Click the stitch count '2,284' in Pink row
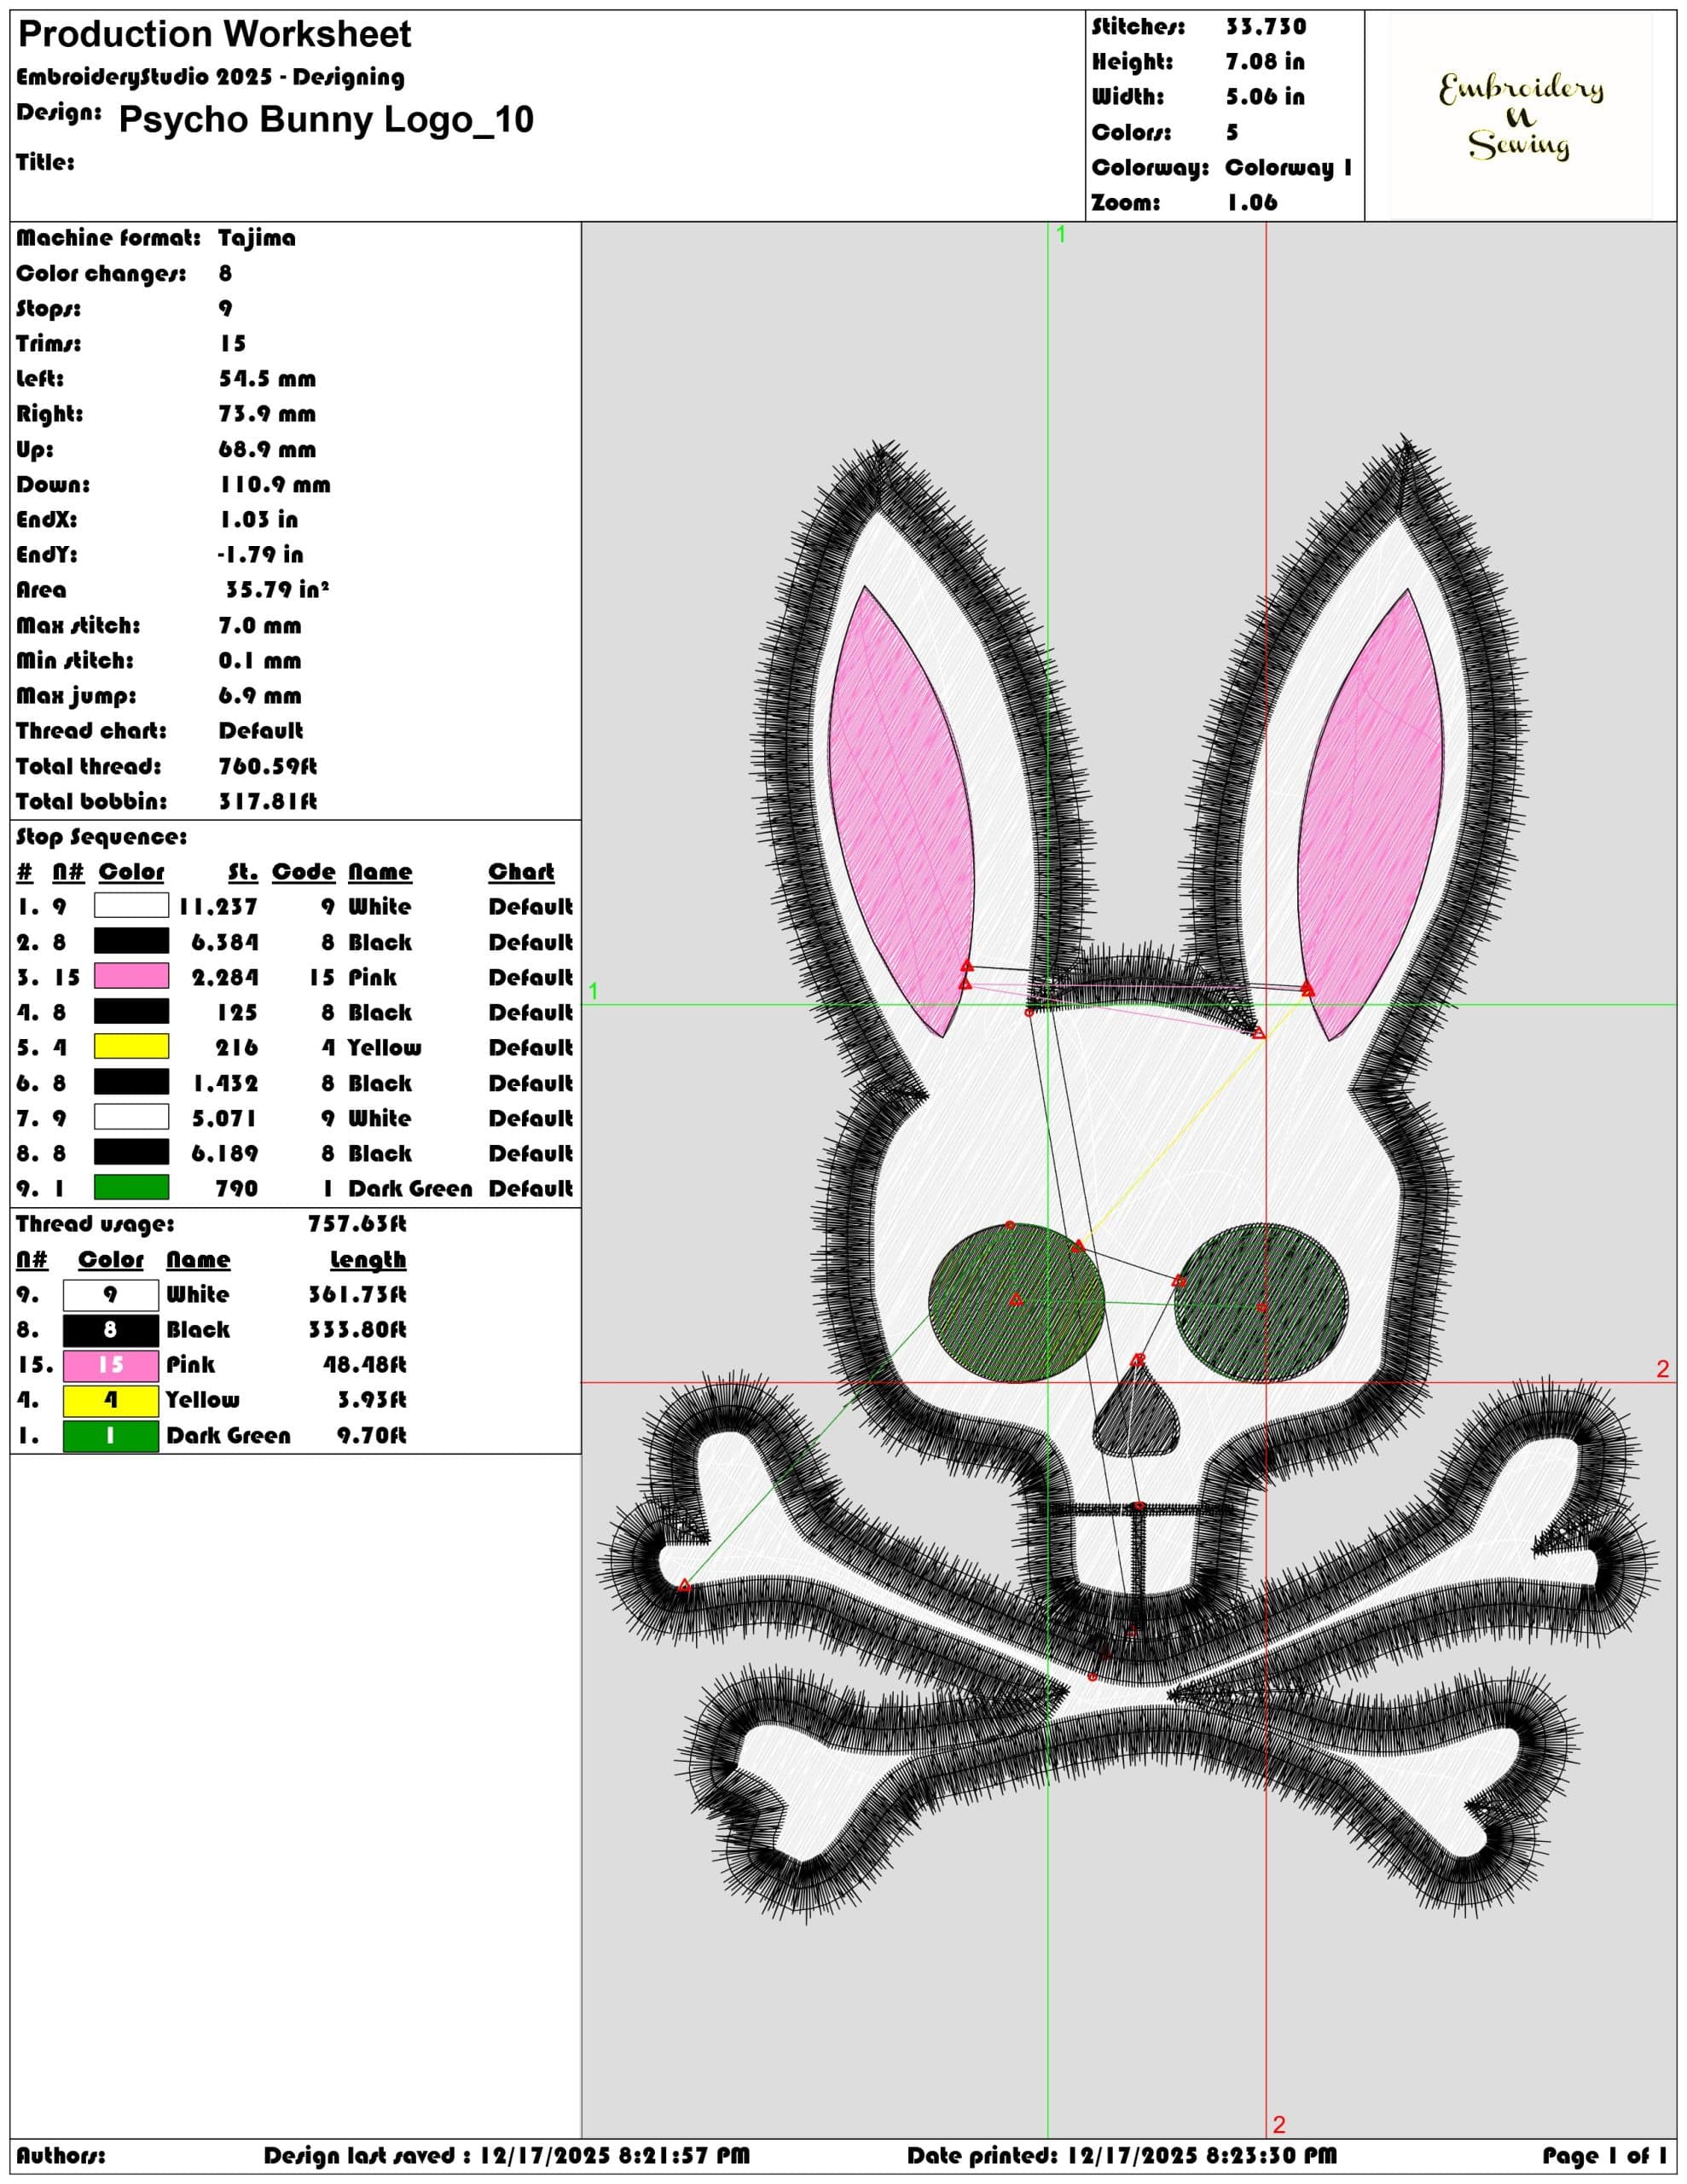The image size is (1687, 2184). [x=225, y=977]
